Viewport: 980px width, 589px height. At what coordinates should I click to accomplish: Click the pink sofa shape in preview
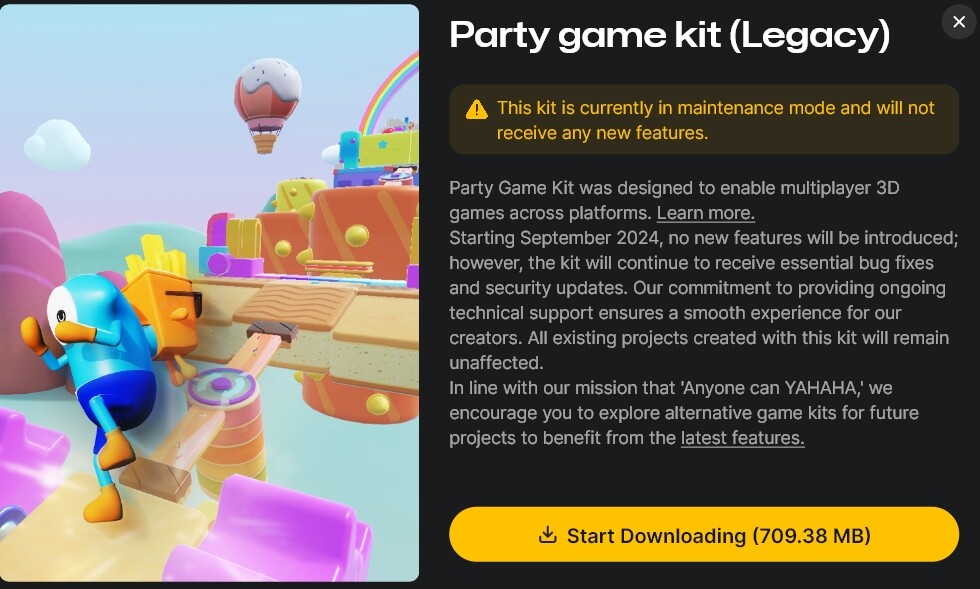275,531
